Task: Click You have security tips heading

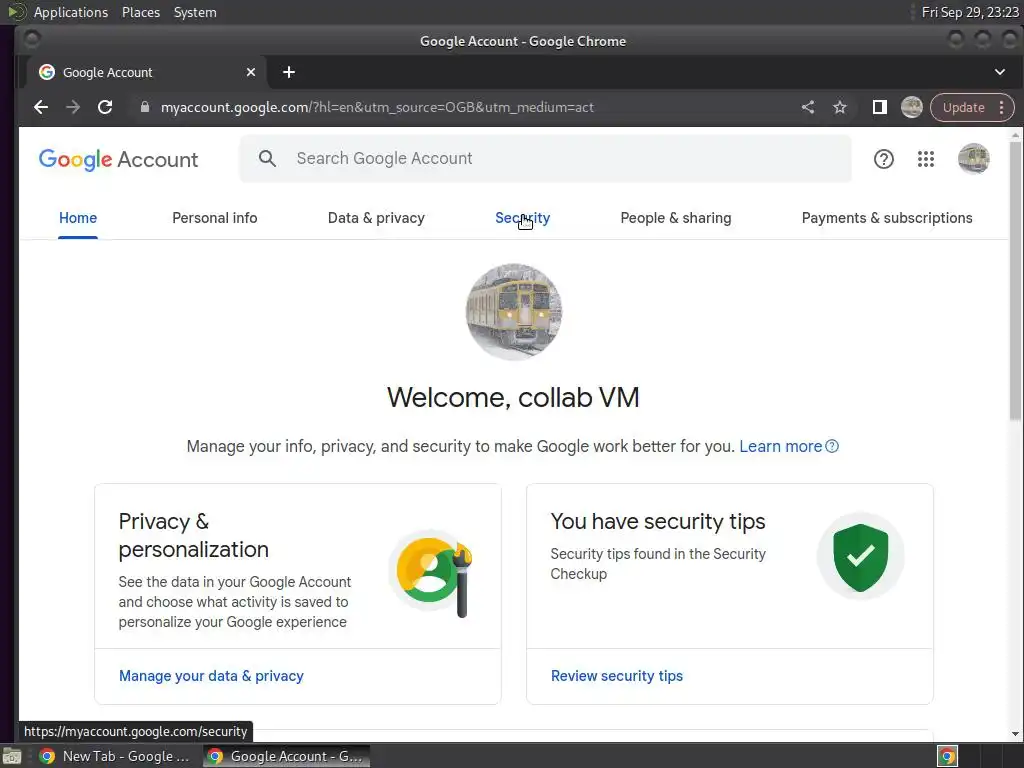Action: (x=658, y=522)
